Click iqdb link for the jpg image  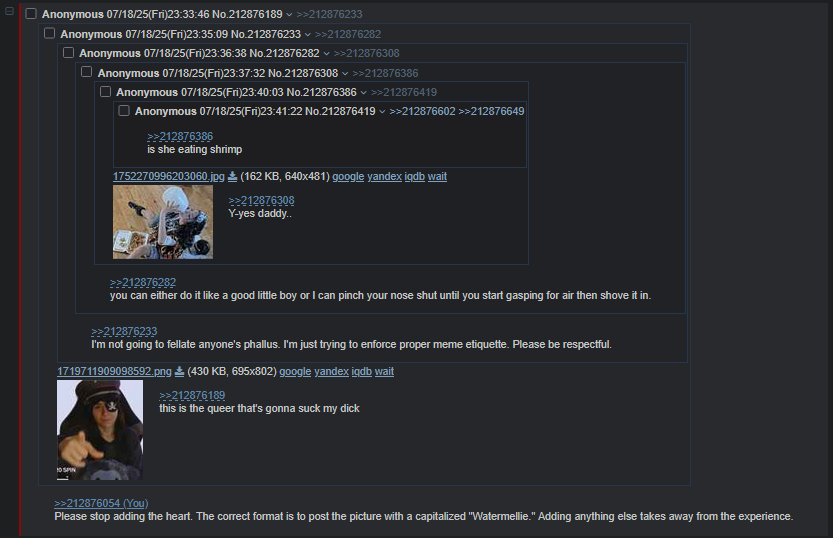pos(414,176)
